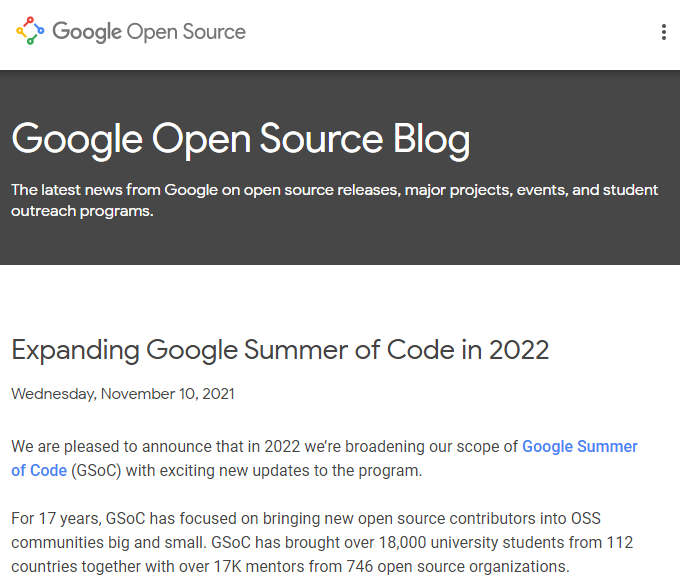
Task: Open the "Expanding Google Summer of Code in 2022" post
Action: 280,350
